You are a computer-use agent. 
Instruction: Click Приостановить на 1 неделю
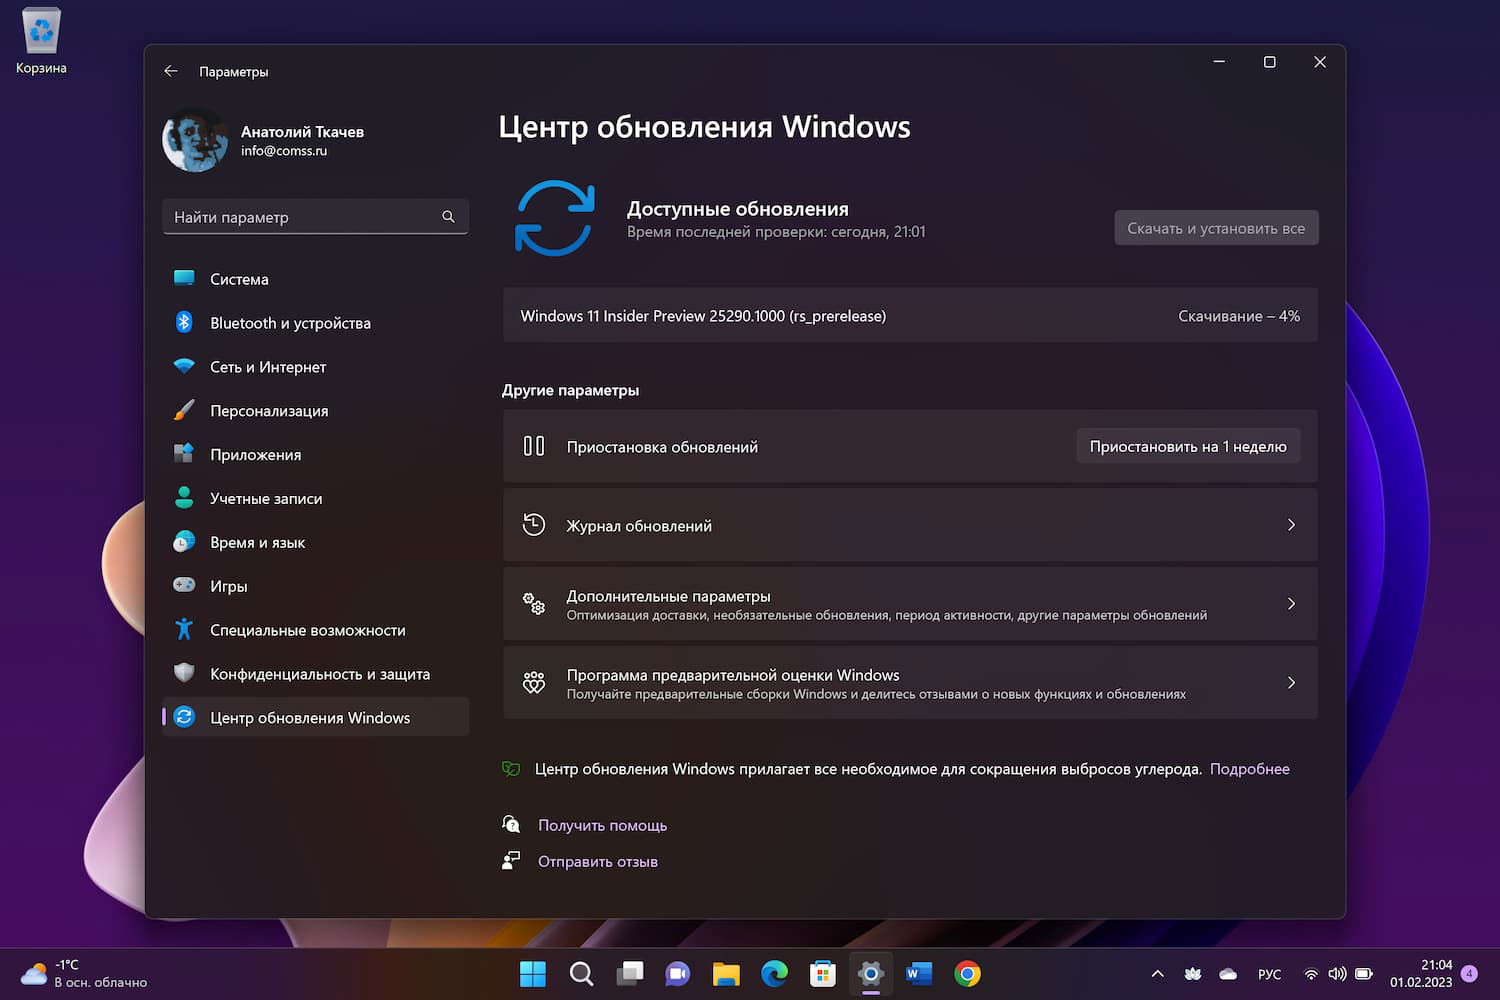(x=1187, y=446)
